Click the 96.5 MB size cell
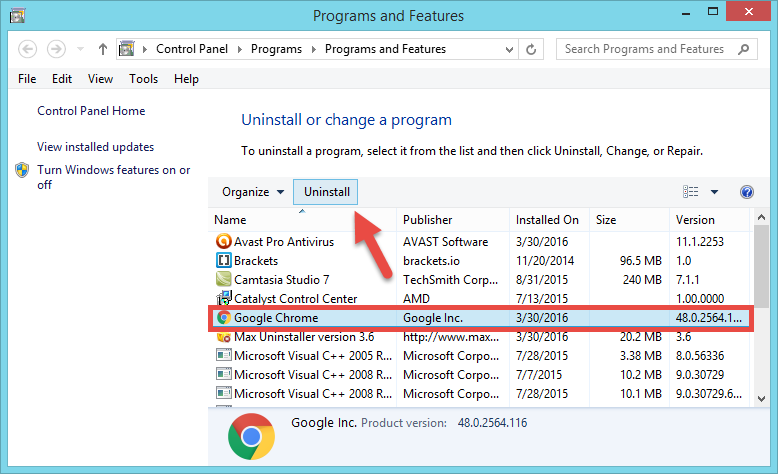The image size is (778, 474). 641,261
